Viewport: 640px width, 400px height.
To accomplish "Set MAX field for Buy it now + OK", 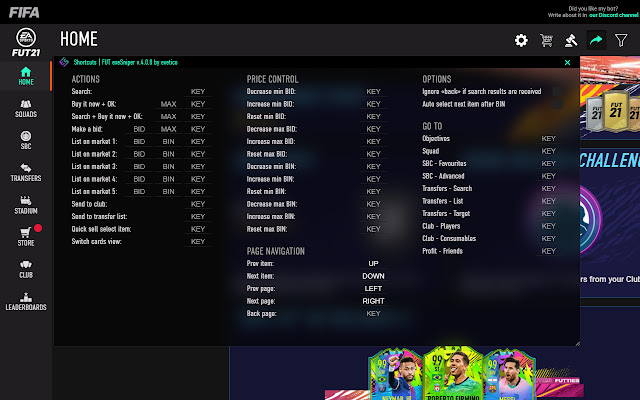I will pyautogui.click(x=168, y=104).
